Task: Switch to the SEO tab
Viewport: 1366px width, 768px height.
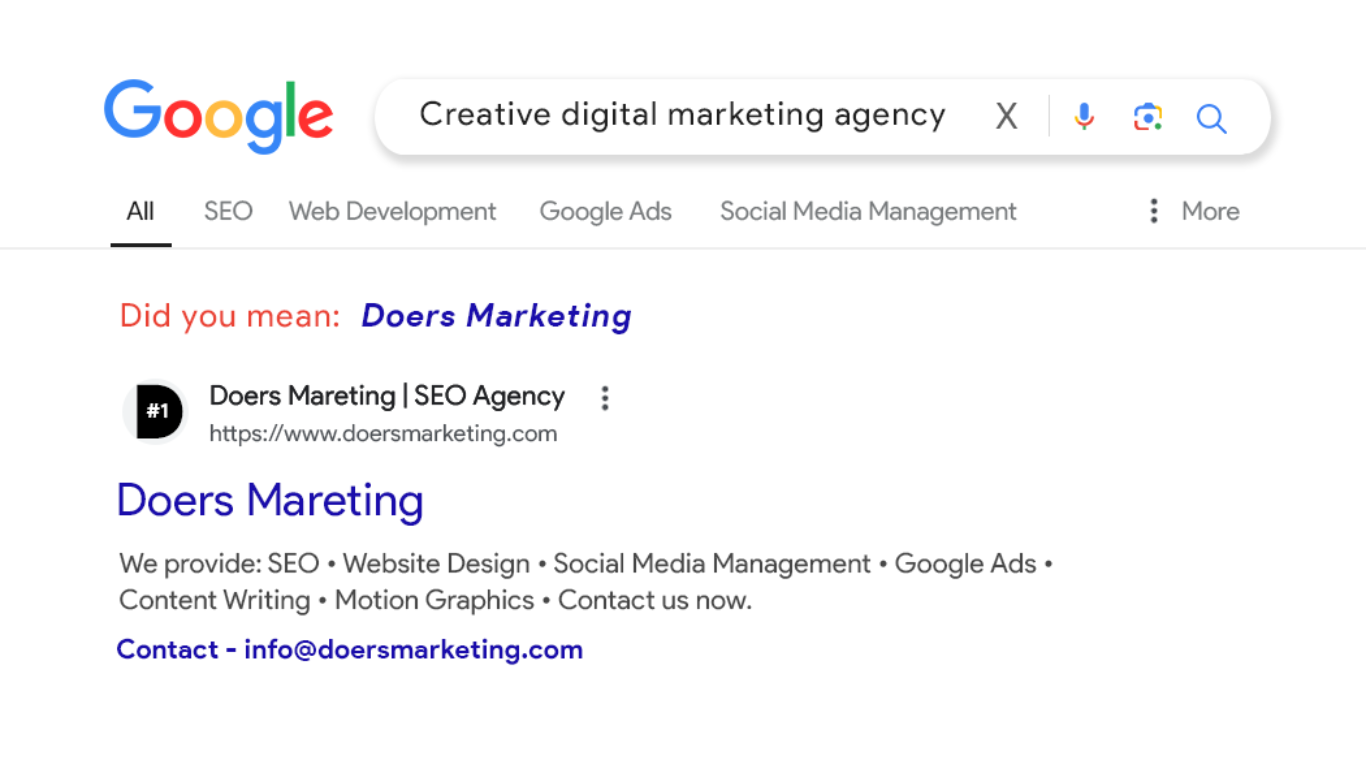Action: tap(228, 211)
